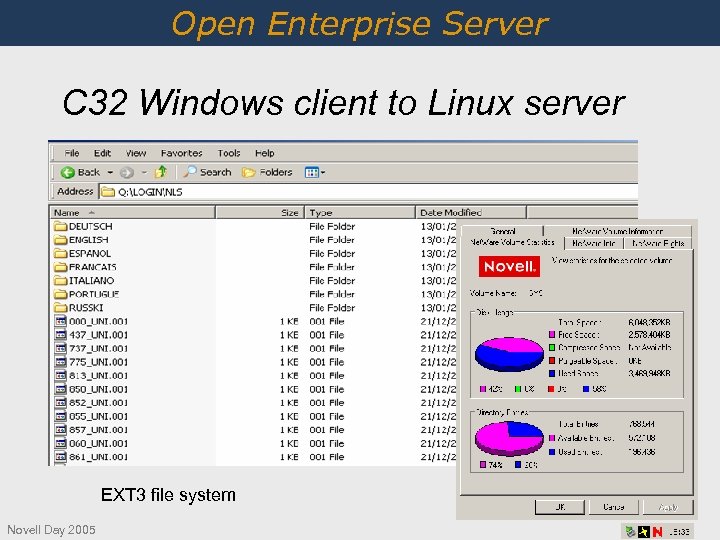Switch to the NetWare Info tab

pyautogui.click(x=594, y=243)
